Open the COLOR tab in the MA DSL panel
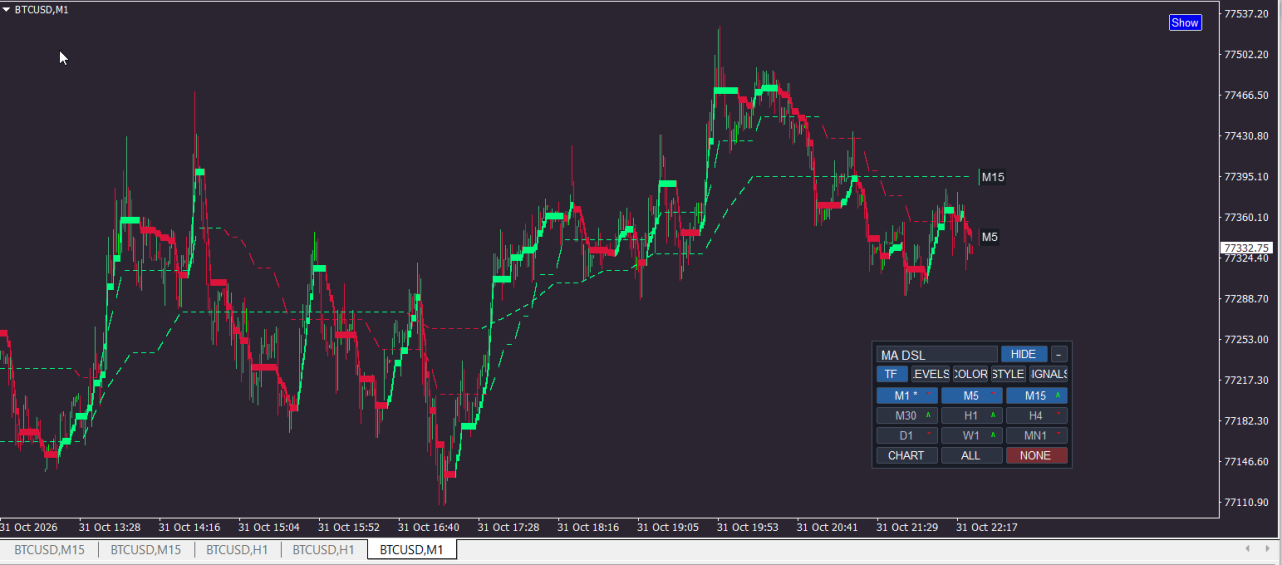This screenshot has height=565, width=1282. pos(970,374)
